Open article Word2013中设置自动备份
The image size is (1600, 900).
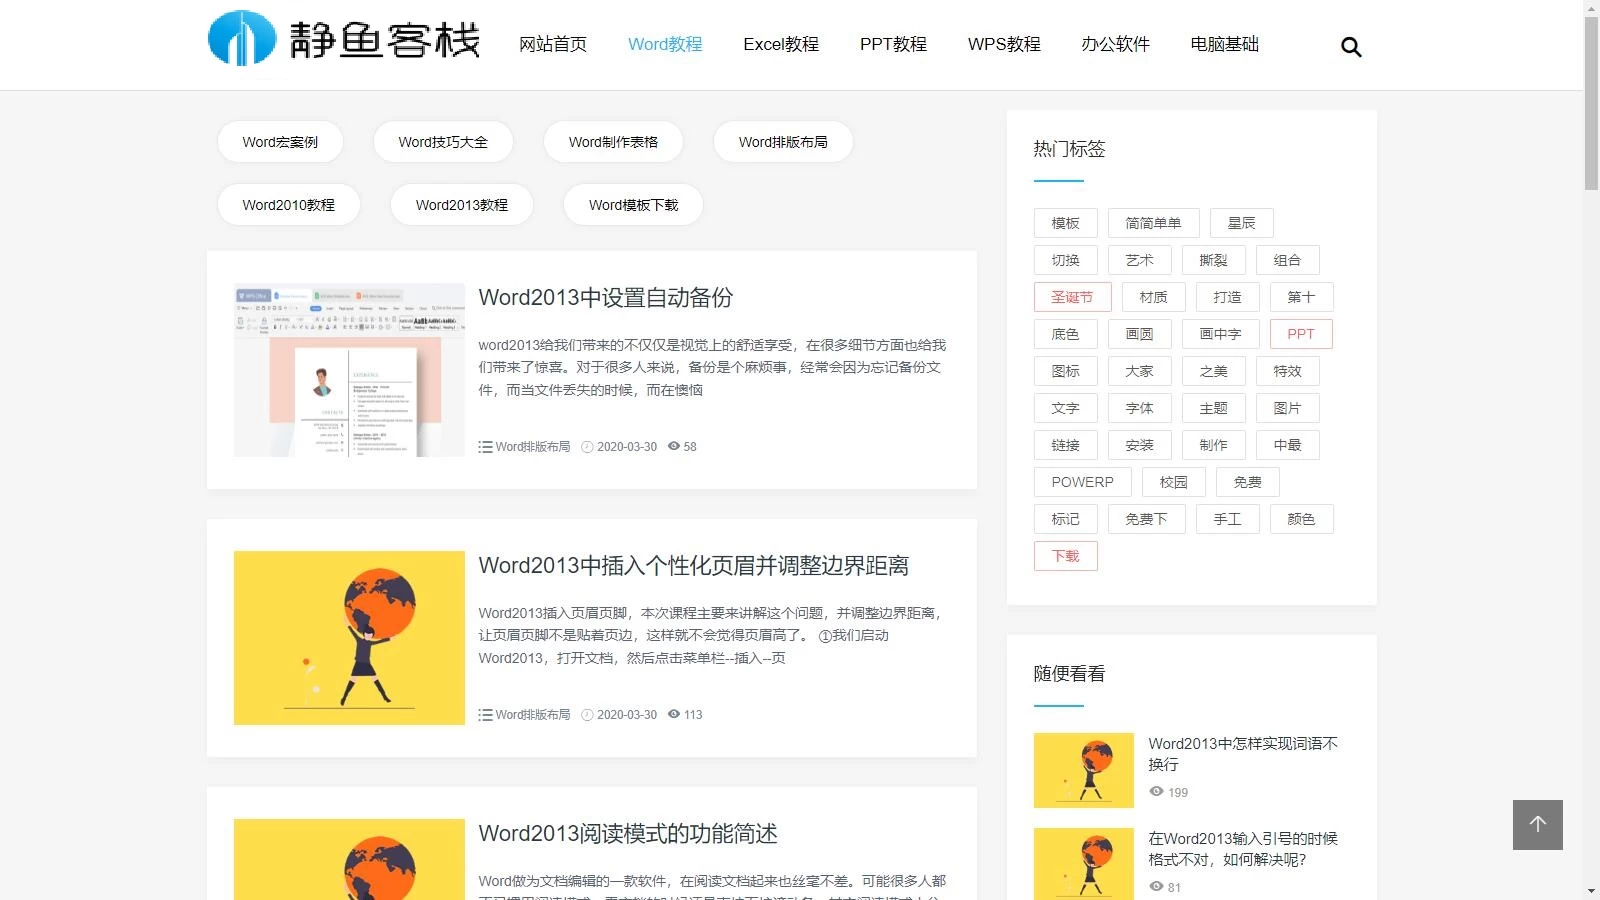[605, 297]
